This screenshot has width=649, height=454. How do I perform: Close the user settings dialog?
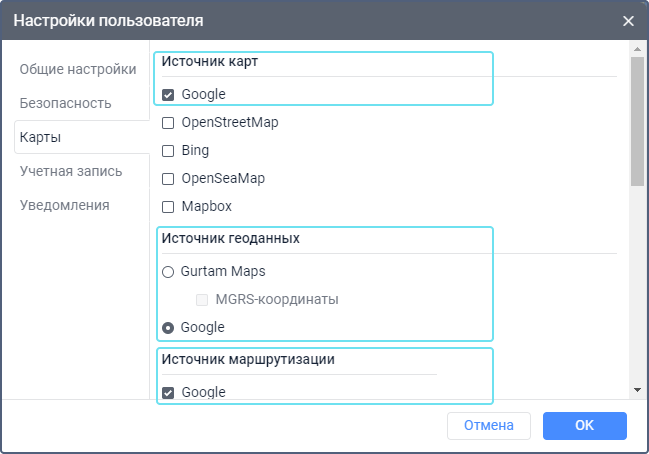[628, 20]
